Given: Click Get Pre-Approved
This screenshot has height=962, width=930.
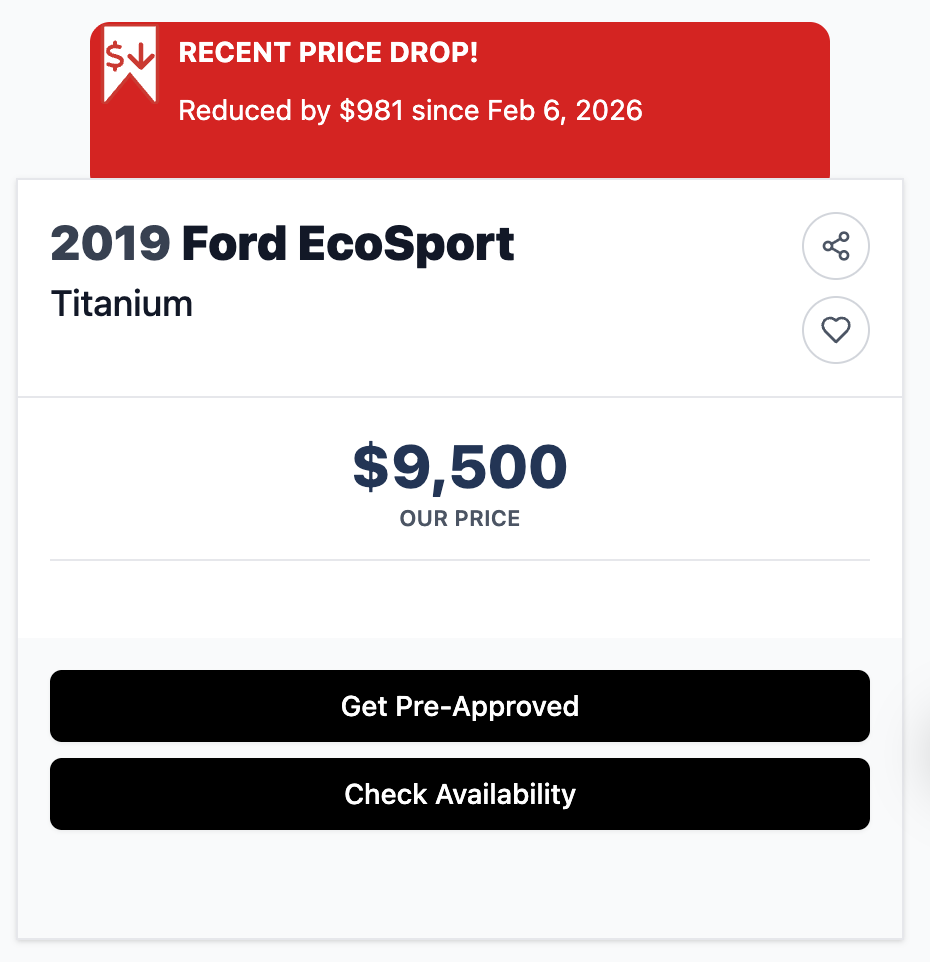Looking at the screenshot, I should tap(460, 706).
